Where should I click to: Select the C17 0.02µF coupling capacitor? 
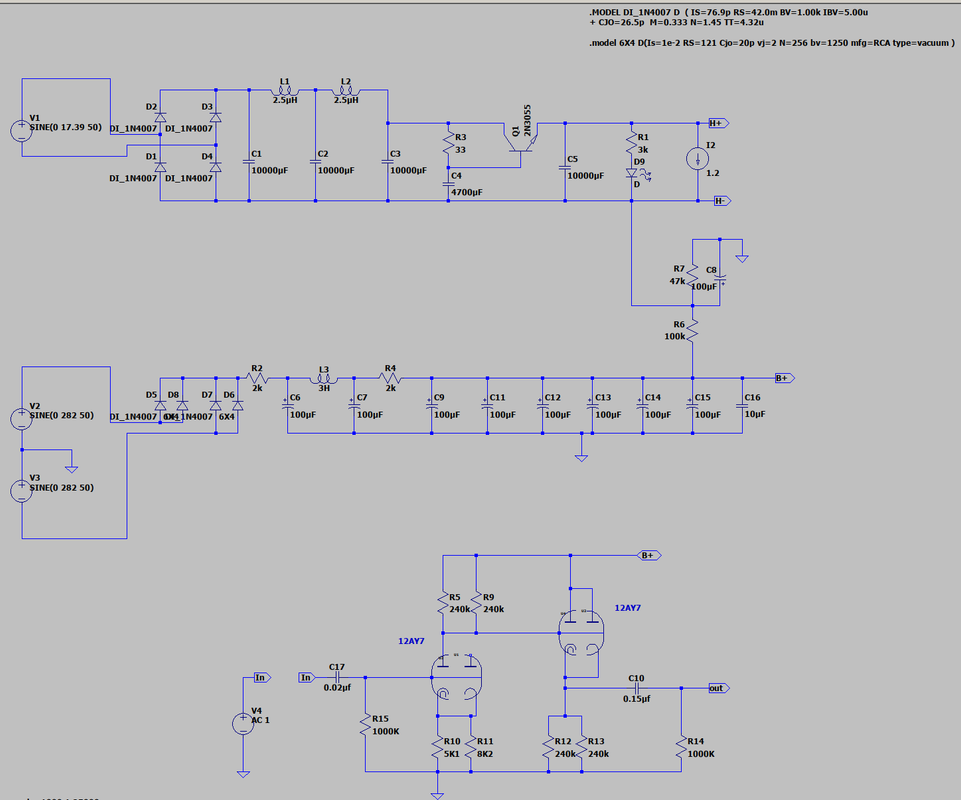pyautogui.click(x=337, y=677)
